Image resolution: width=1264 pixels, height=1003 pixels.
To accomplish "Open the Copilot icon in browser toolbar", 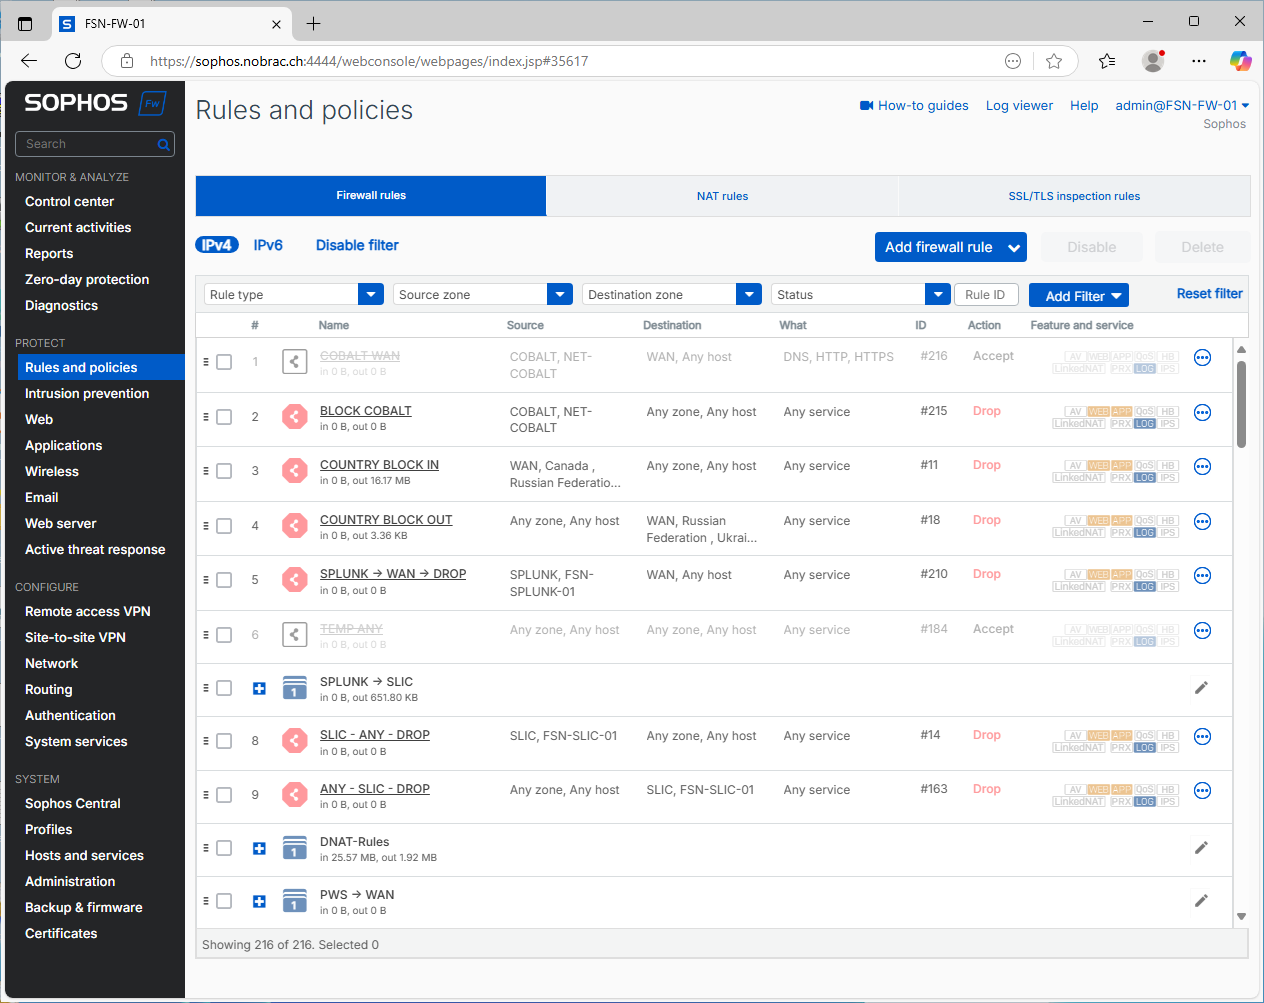I will click(1240, 61).
